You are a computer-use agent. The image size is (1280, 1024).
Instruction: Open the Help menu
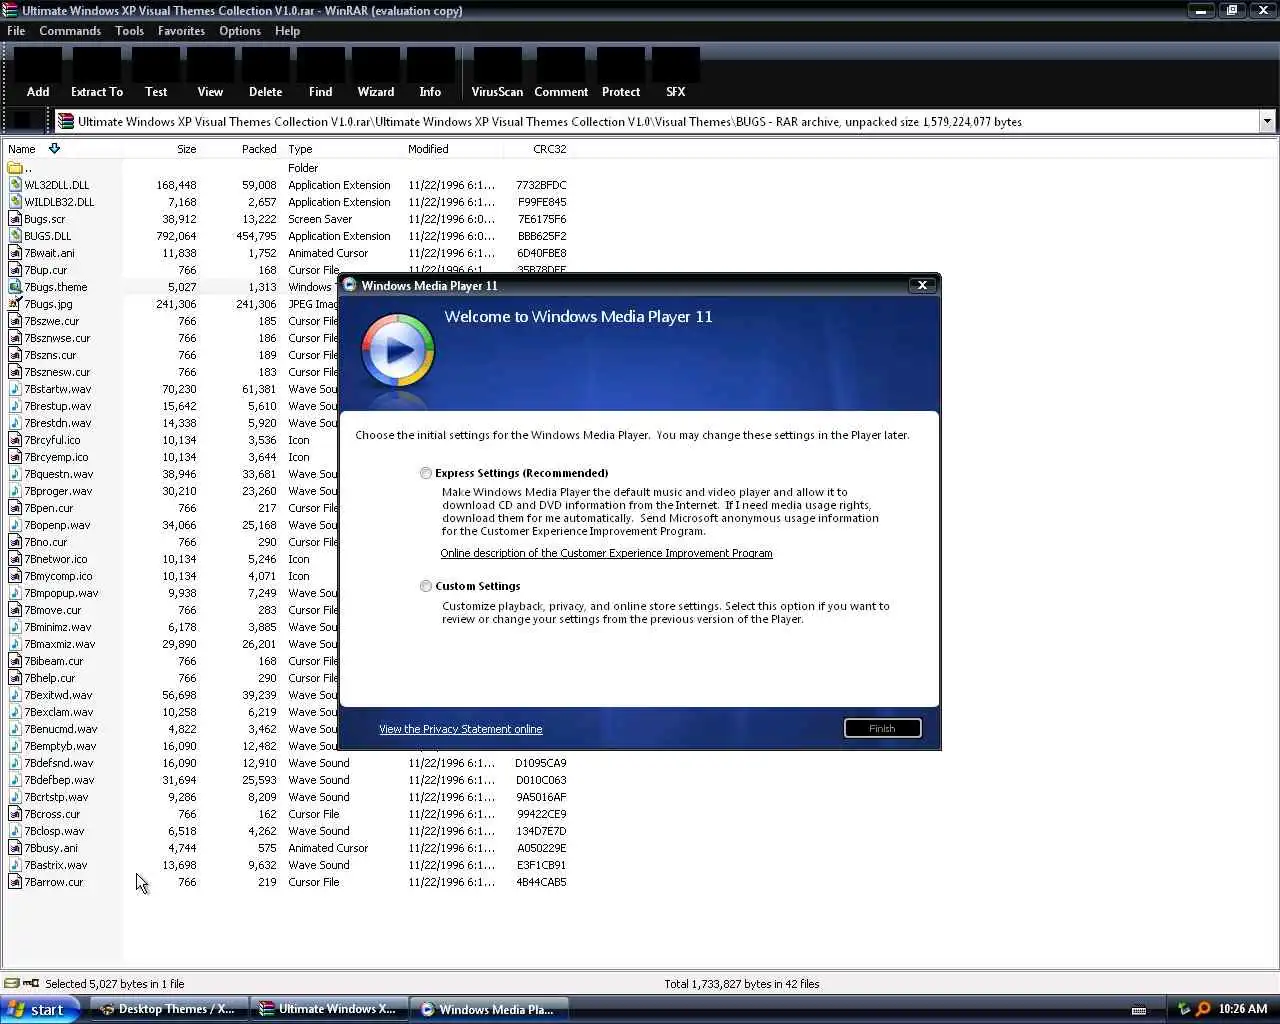click(x=287, y=31)
